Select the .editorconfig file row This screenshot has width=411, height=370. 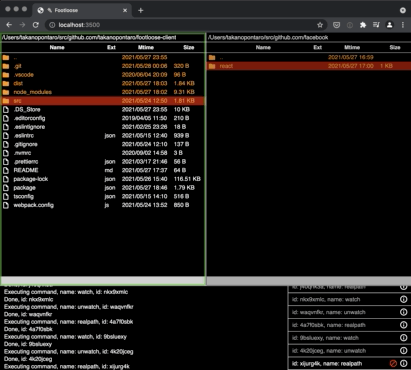coord(103,118)
